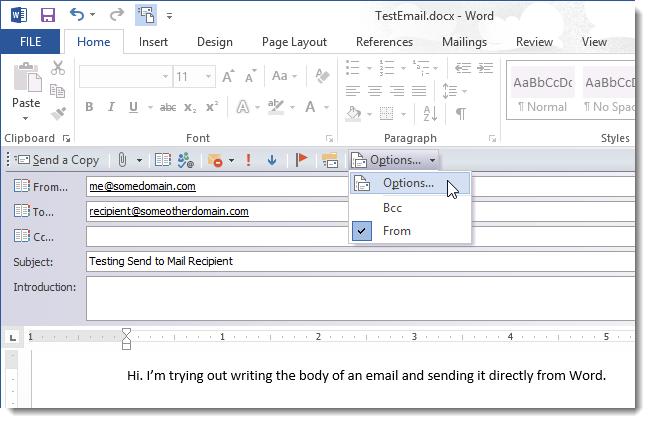Click the Sort A to Z icon
This screenshot has width=650, height=423.
430,113
